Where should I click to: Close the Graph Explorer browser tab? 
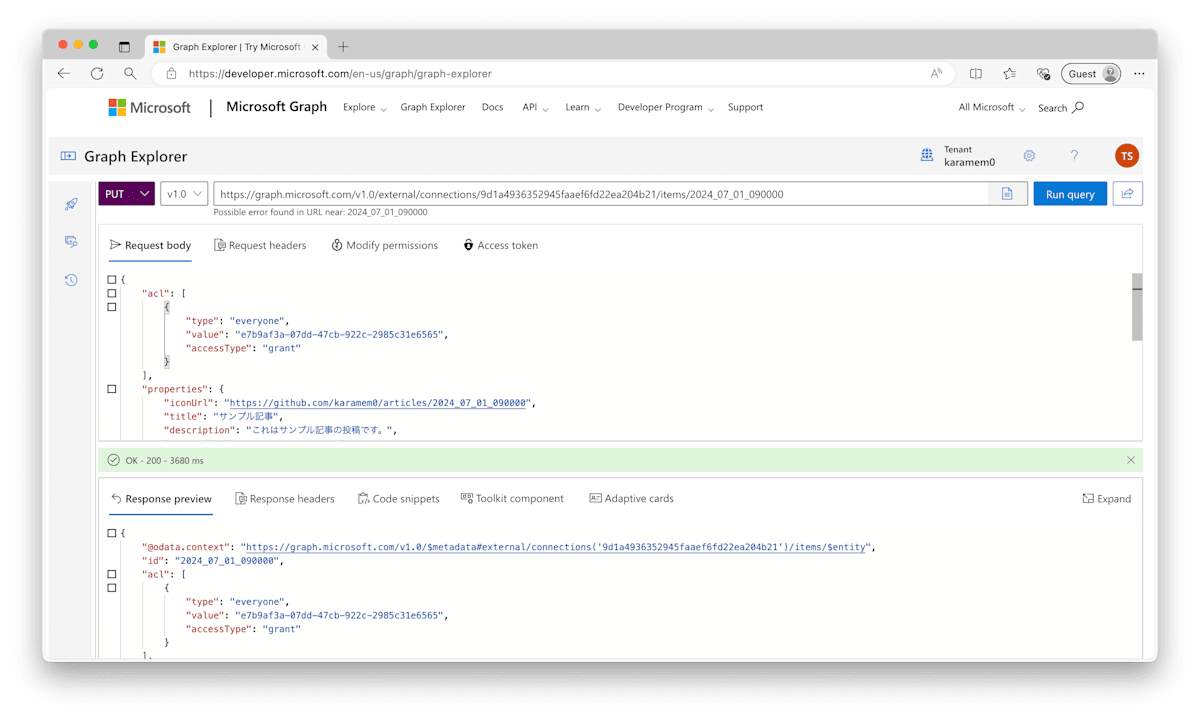click(315, 47)
